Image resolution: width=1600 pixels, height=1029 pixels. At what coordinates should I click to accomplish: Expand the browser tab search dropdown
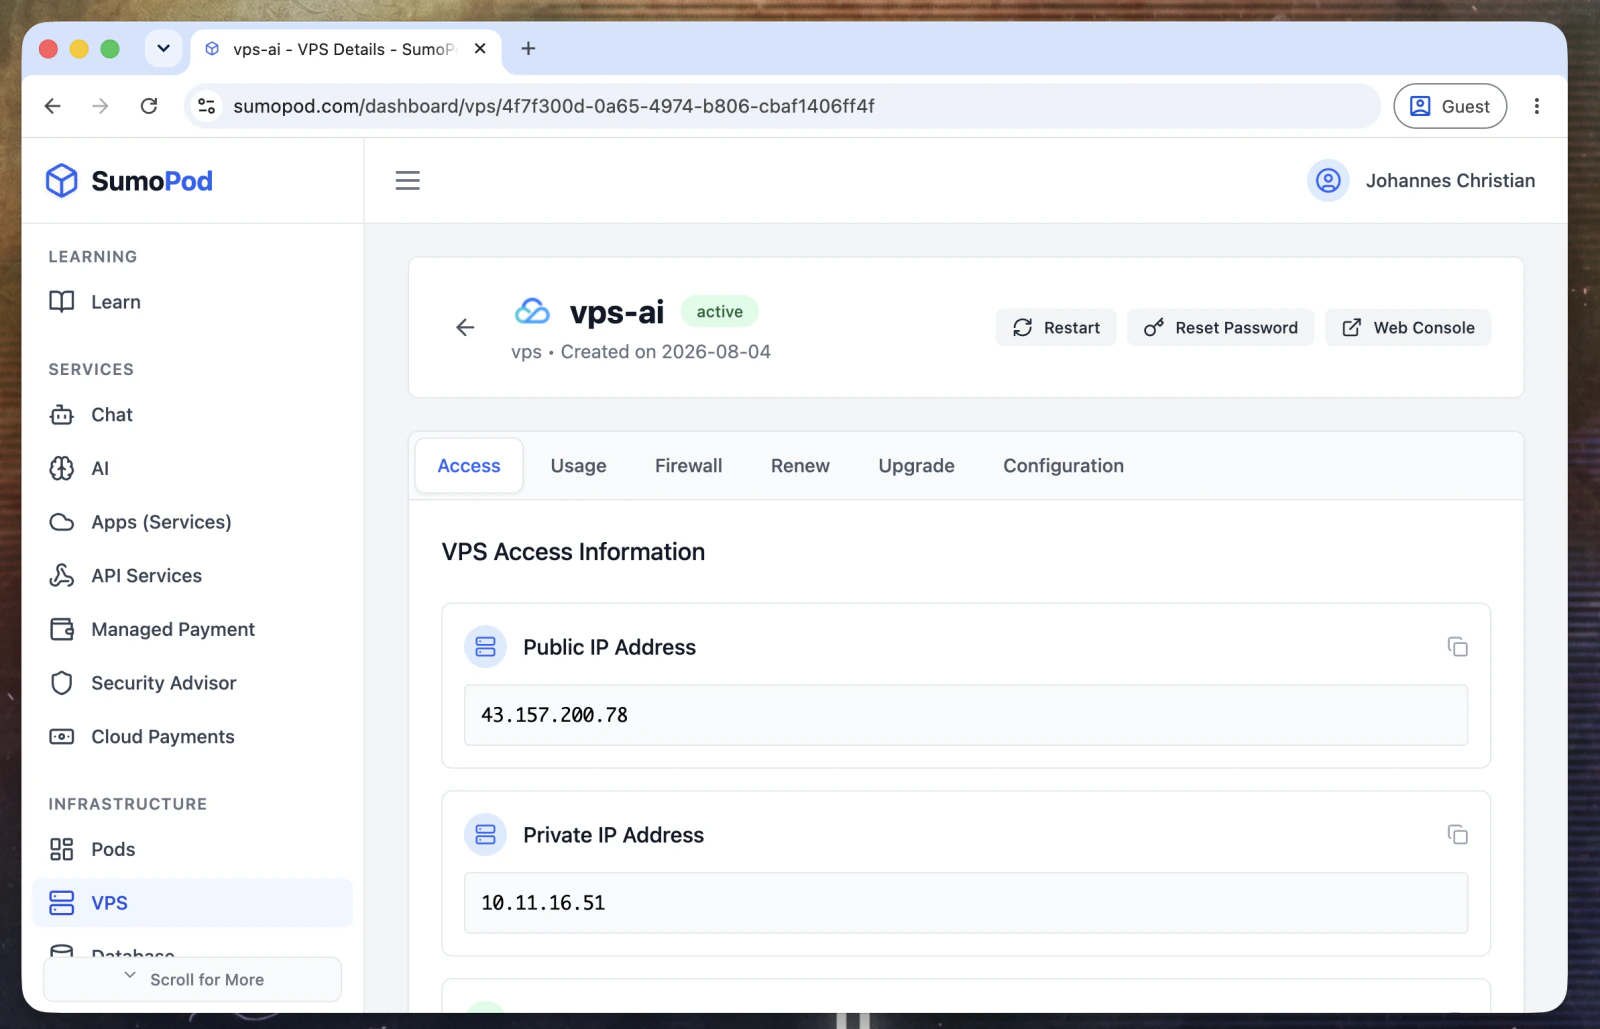coord(163,48)
